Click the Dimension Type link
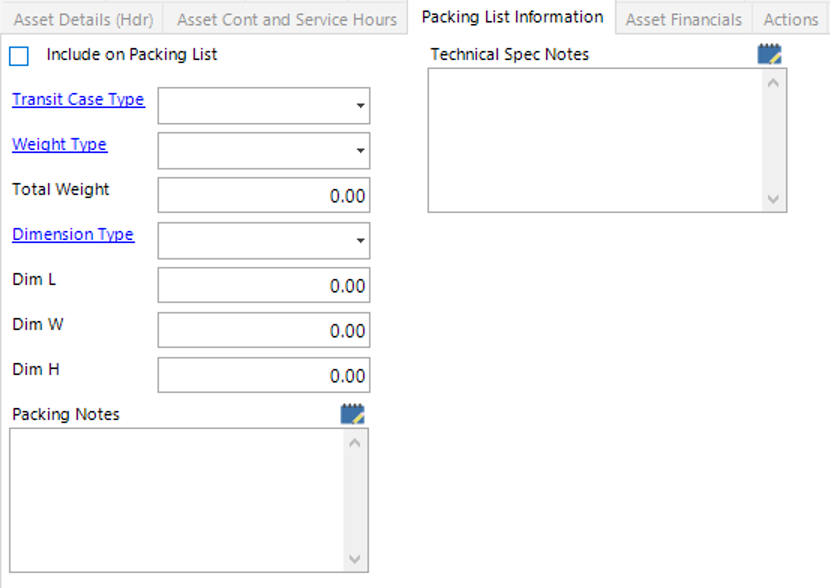Image resolution: width=830 pixels, height=588 pixels. click(x=73, y=235)
